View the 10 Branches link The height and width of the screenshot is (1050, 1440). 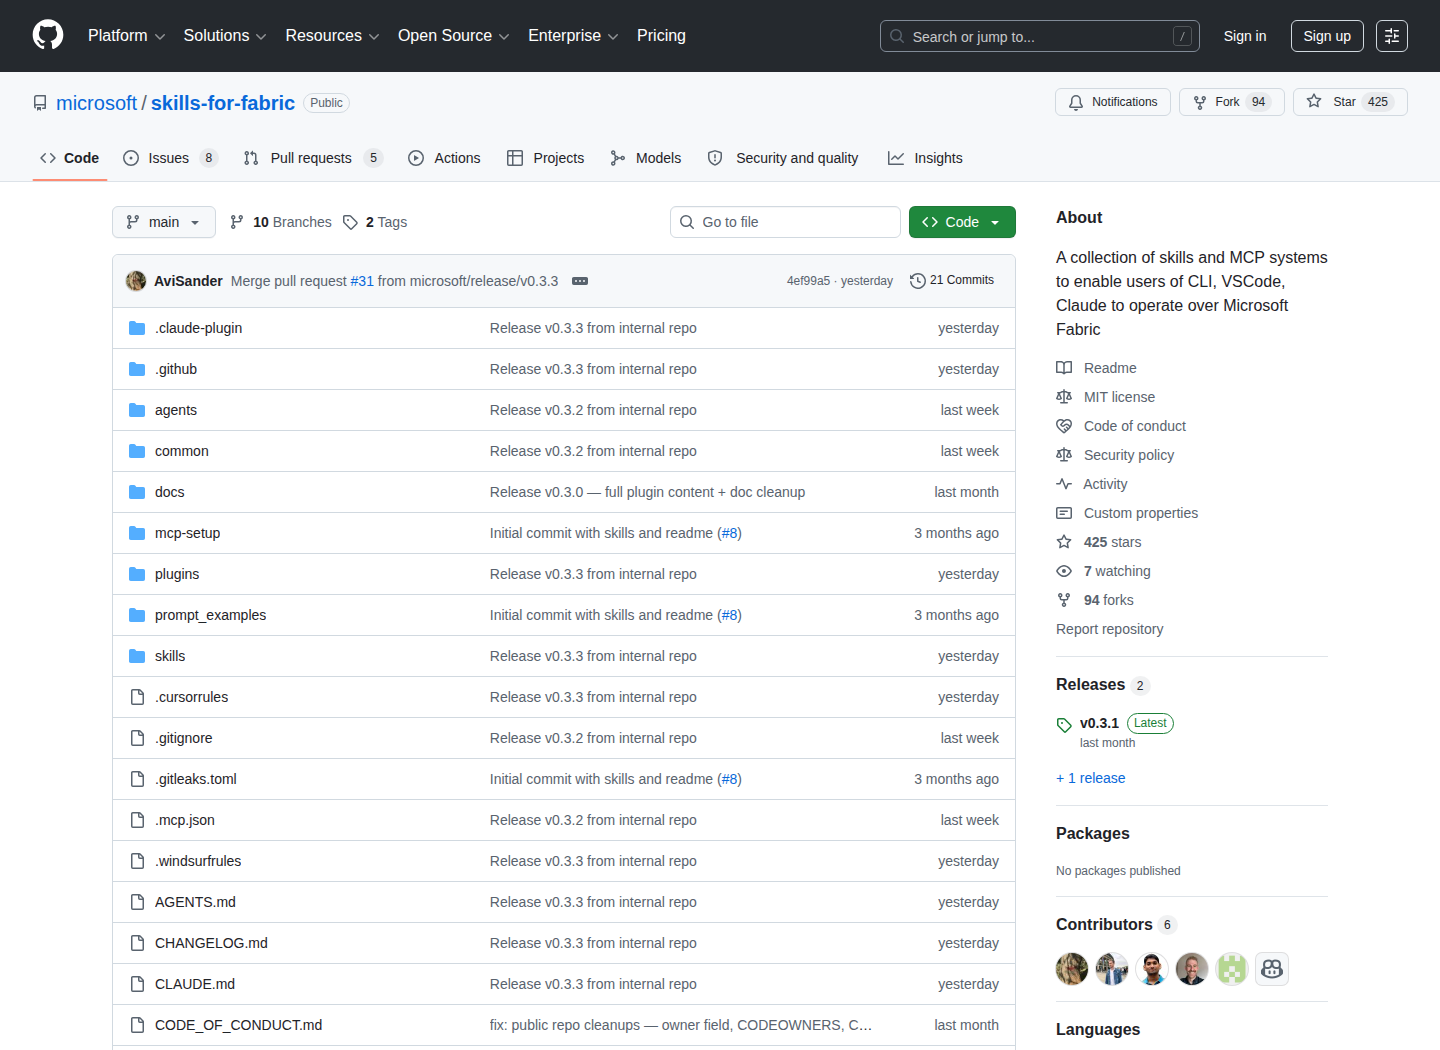[281, 222]
